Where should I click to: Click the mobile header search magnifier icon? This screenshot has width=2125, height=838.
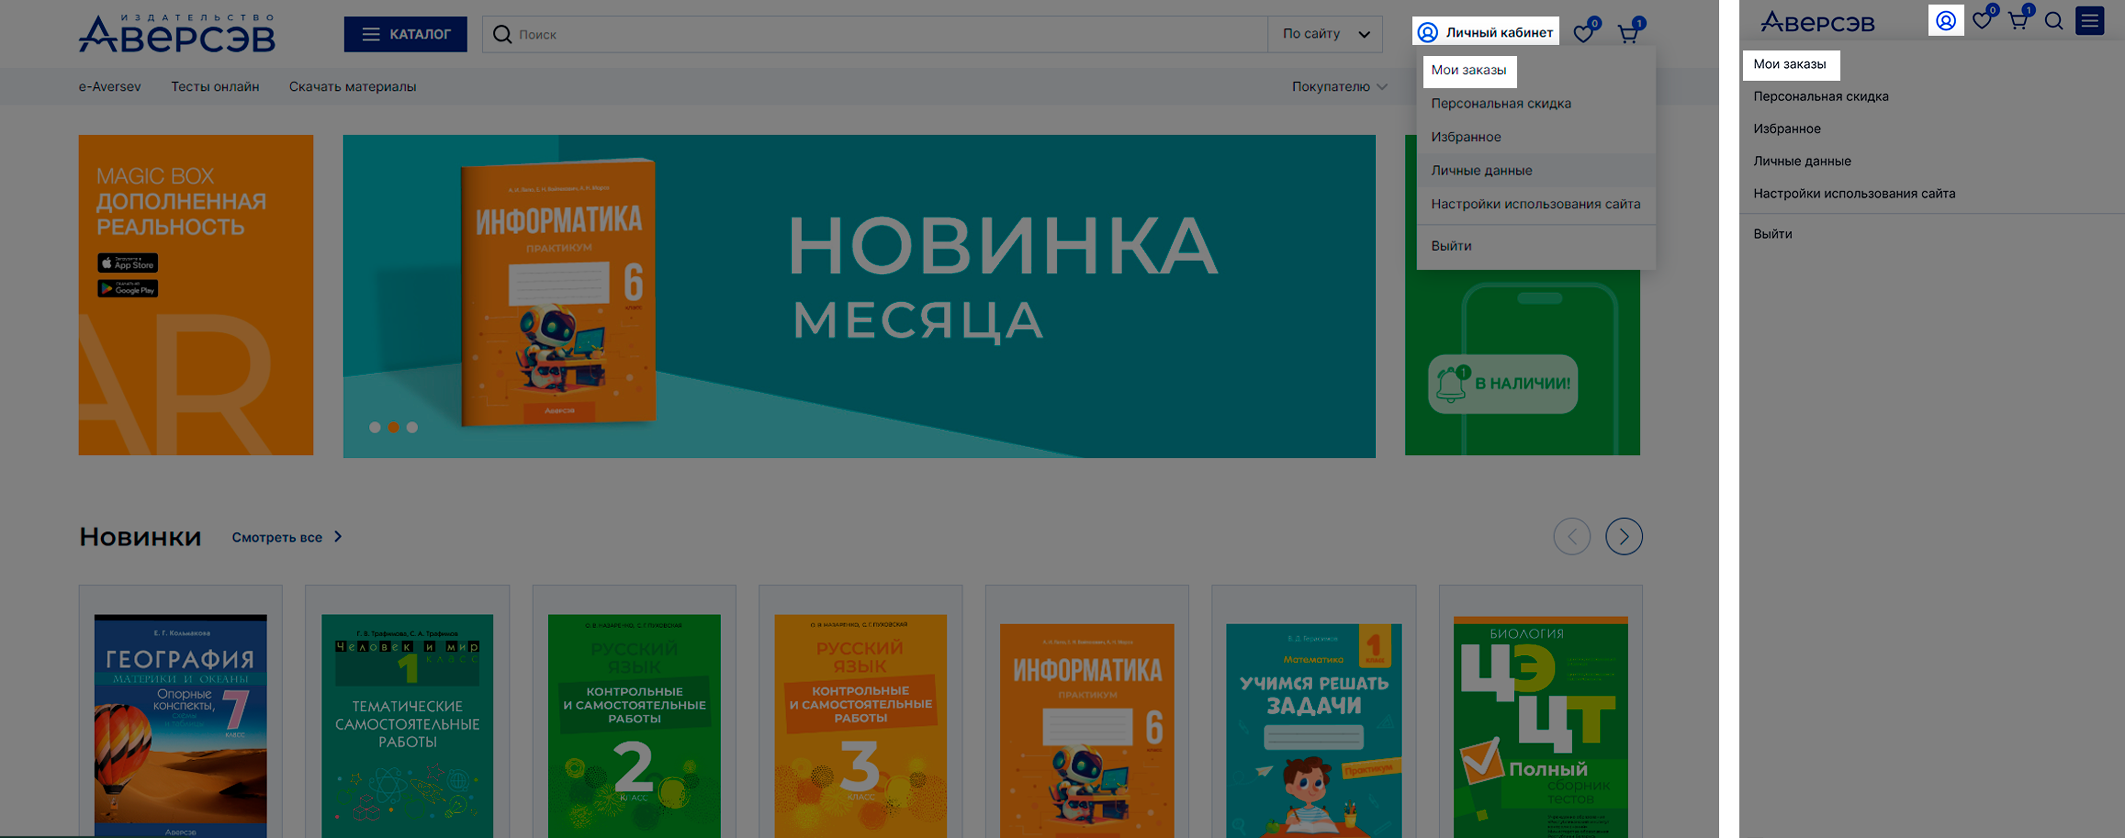tap(2054, 21)
